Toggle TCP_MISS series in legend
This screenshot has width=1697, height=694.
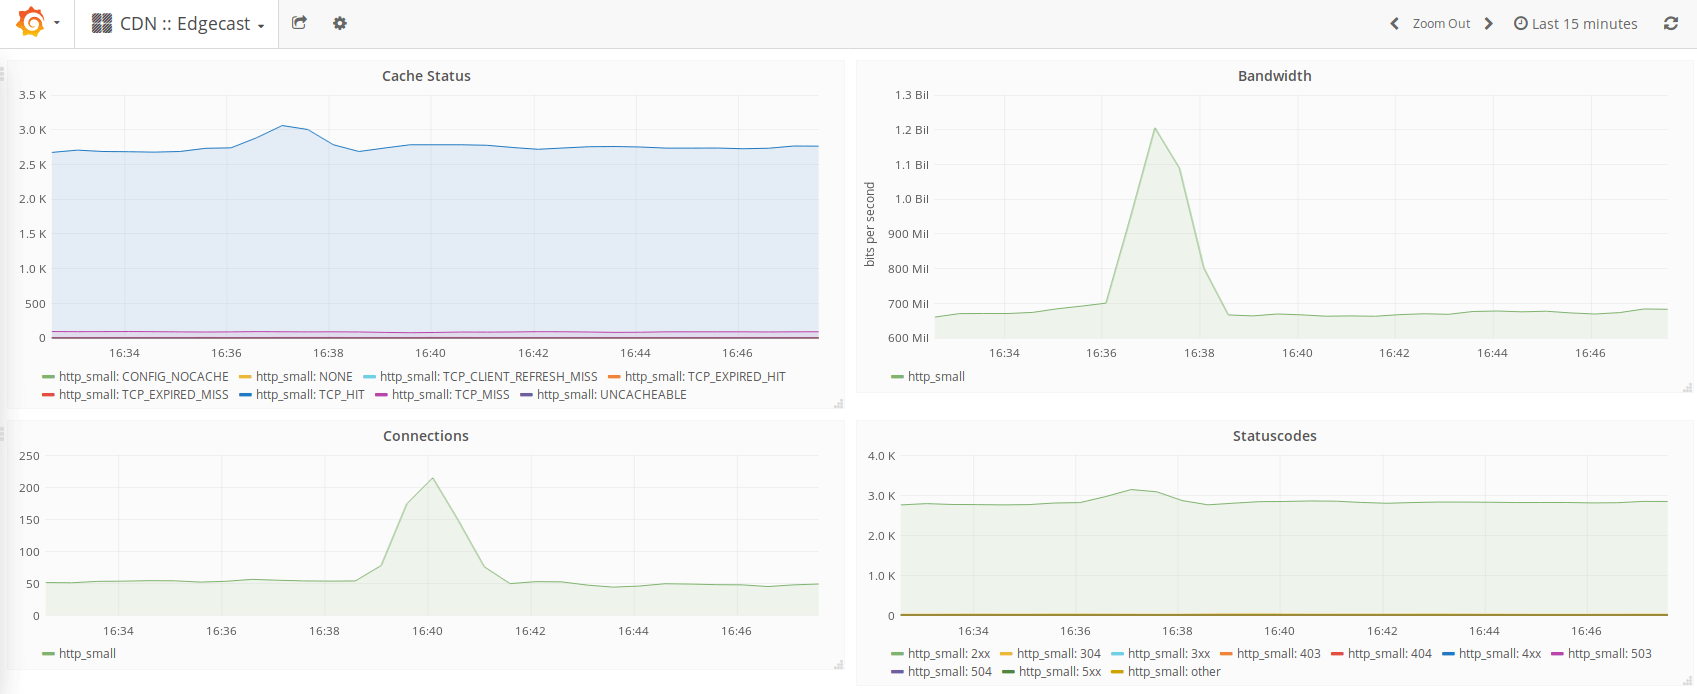click(x=450, y=395)
